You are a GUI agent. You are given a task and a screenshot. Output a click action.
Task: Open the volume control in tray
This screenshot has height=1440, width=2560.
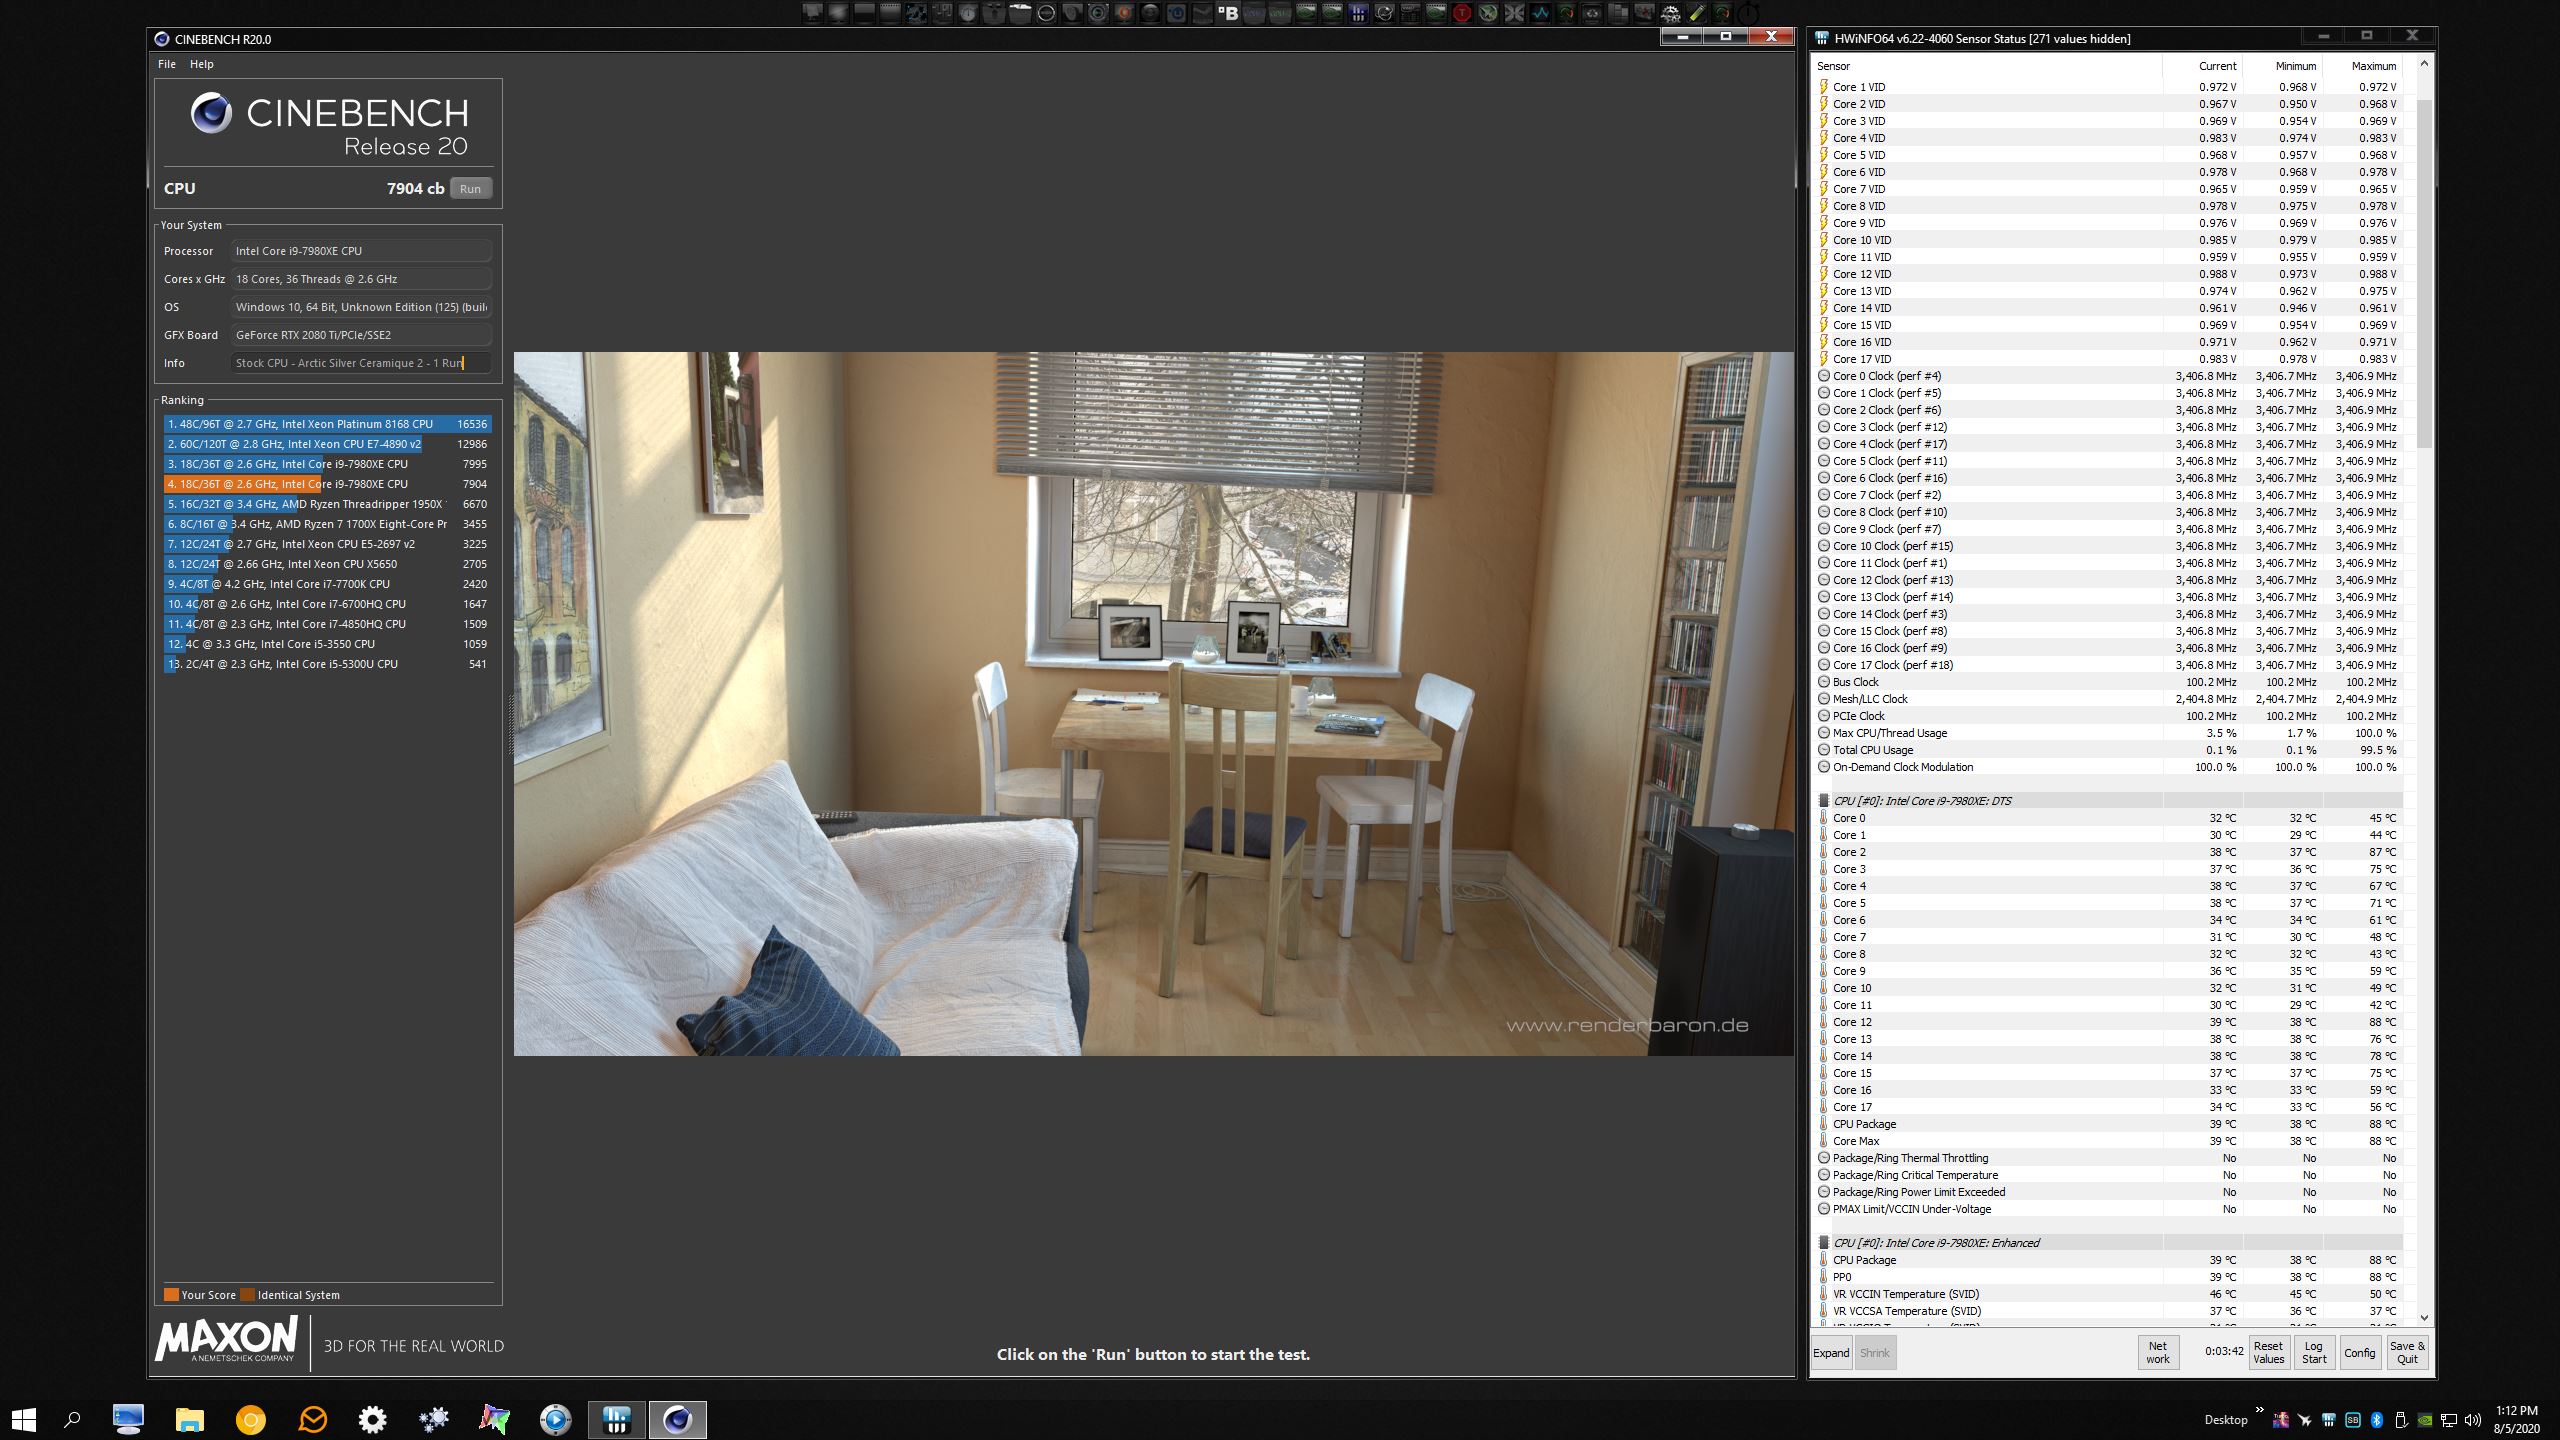(2473, 1420)
